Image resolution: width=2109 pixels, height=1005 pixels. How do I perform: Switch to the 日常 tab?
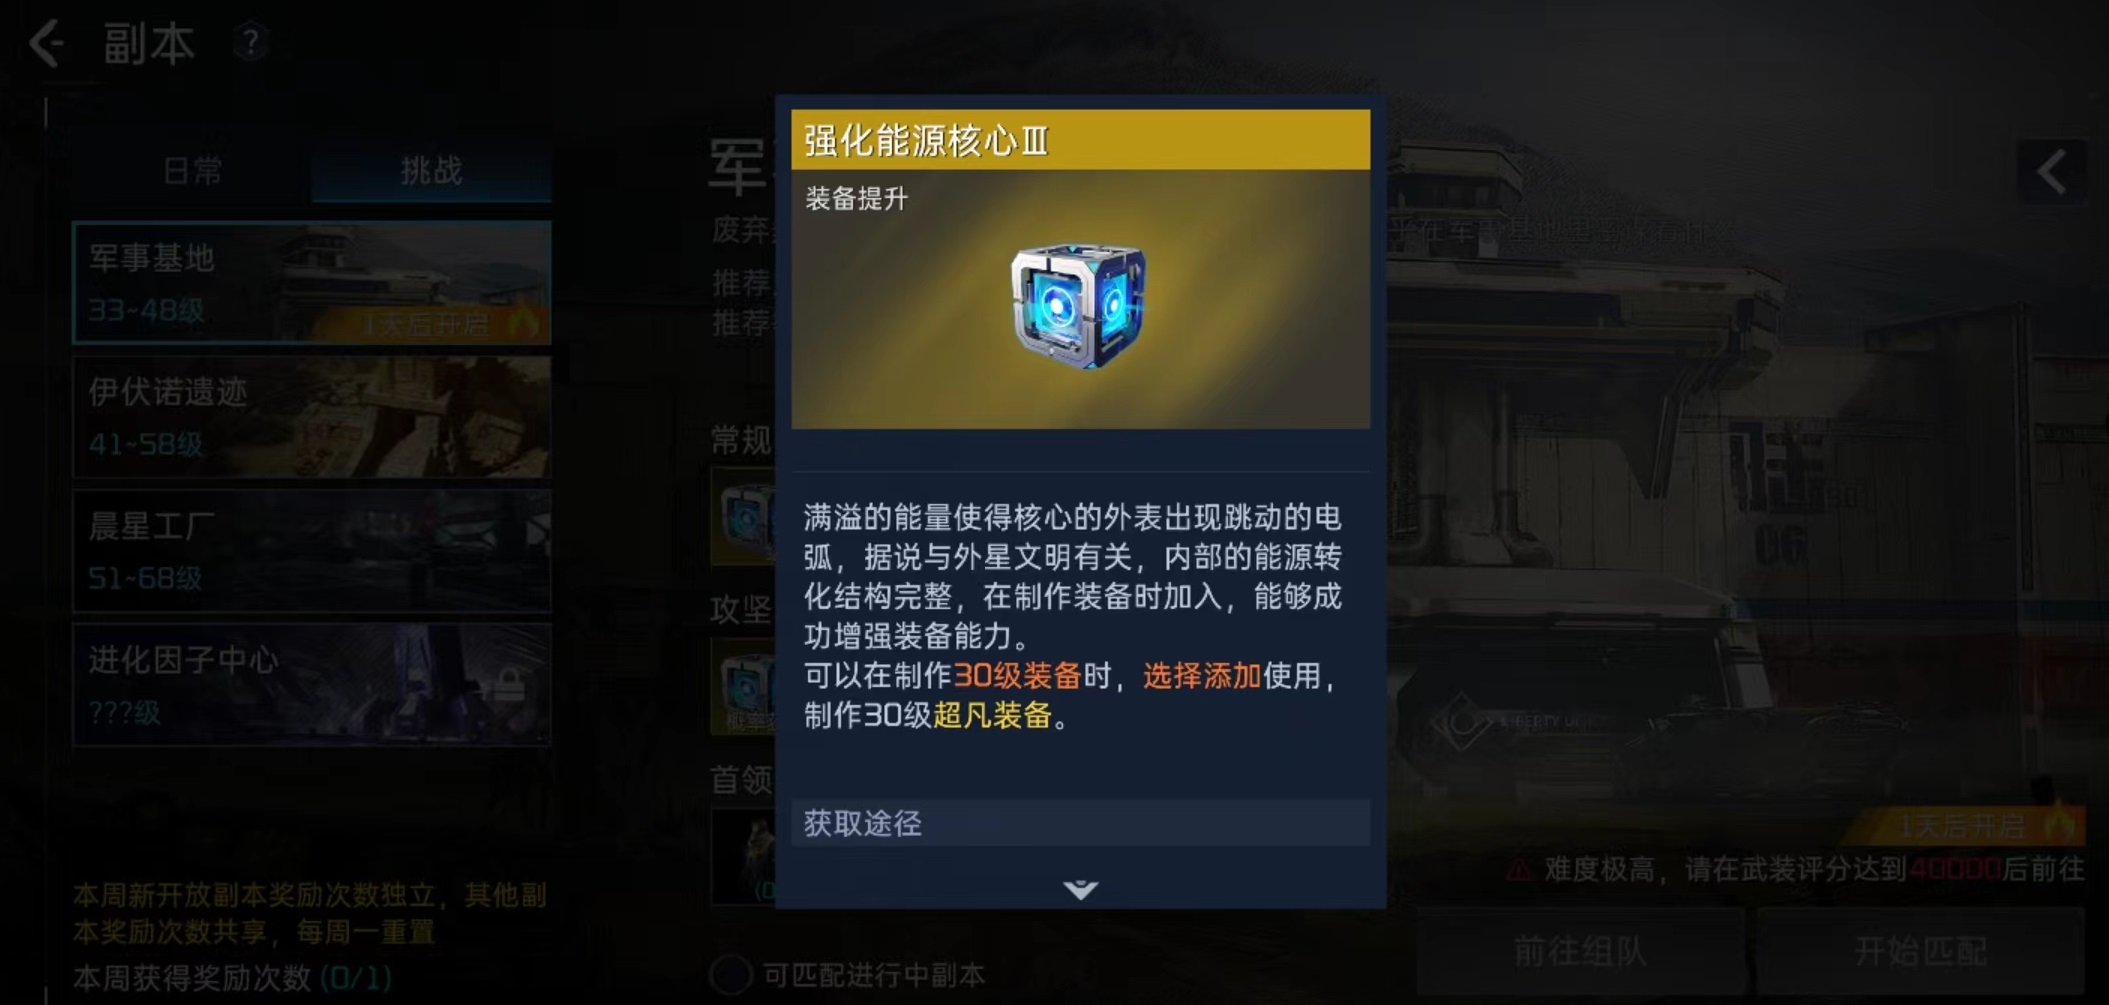[192, 171]
